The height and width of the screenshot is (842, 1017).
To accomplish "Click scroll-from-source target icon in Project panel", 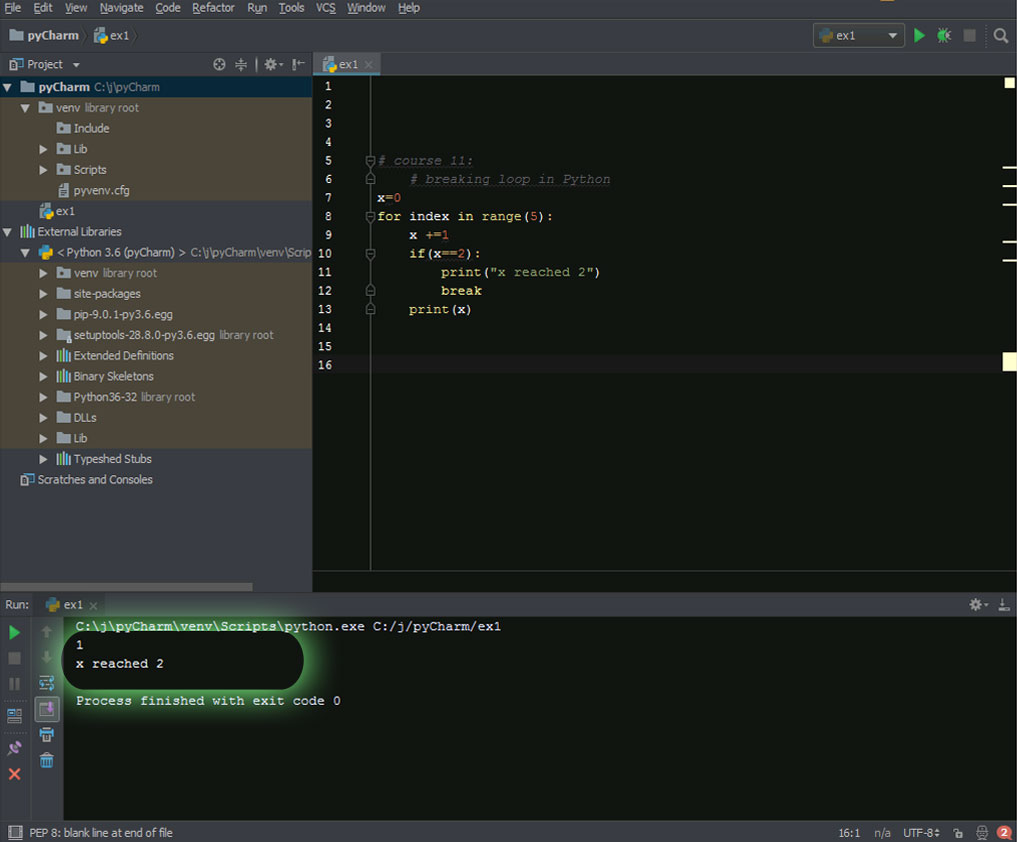I will click(219, 64).
